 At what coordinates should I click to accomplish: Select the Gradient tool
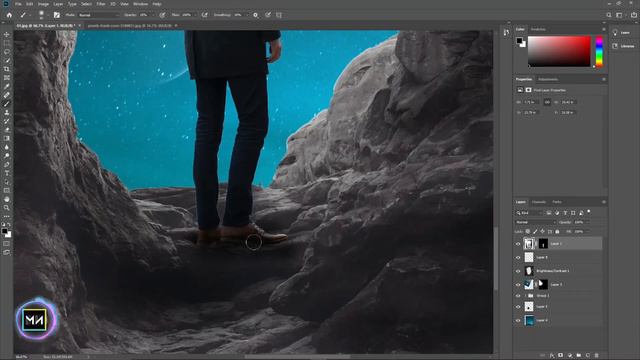tap(7, 138)
